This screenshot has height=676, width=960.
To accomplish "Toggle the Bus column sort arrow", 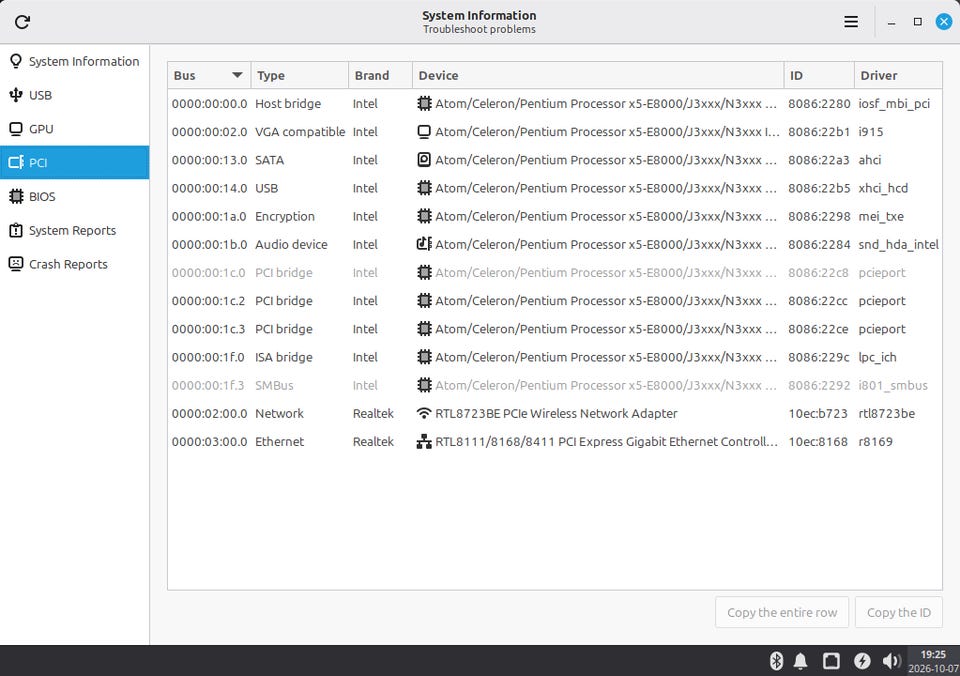I will pyautogui.click(x=238, y=75).
